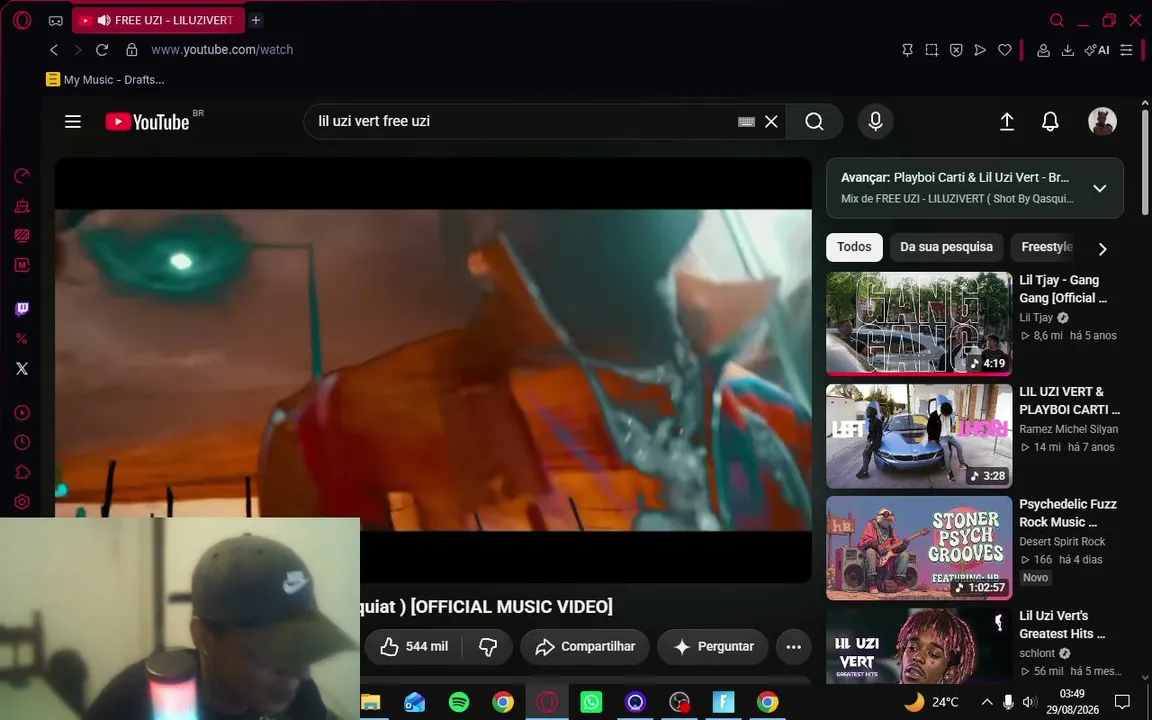Open Stoner Psych Grooves video thumbnail

919,548
